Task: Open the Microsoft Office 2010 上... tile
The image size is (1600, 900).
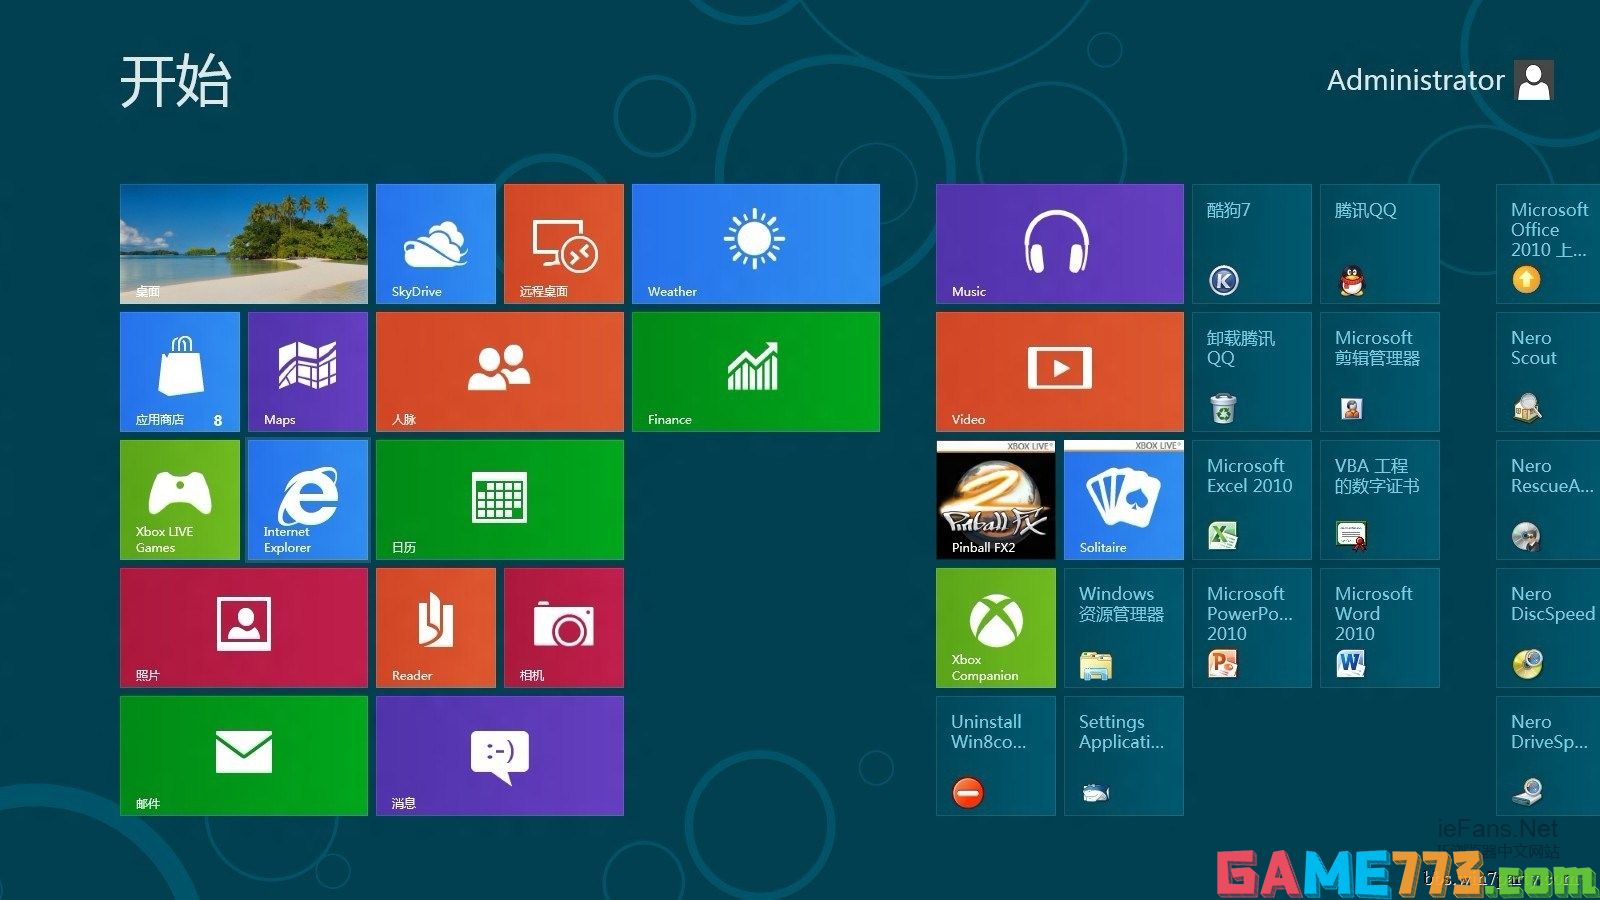Action: click(1548, 244)
